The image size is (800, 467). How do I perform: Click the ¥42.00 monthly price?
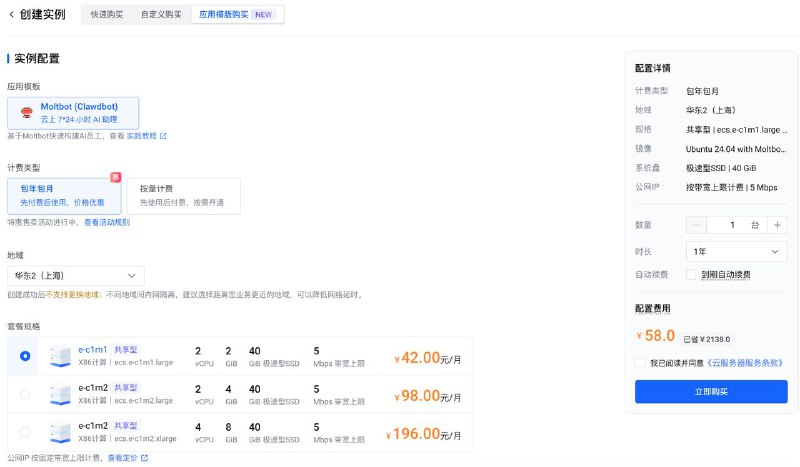[427, 358]
